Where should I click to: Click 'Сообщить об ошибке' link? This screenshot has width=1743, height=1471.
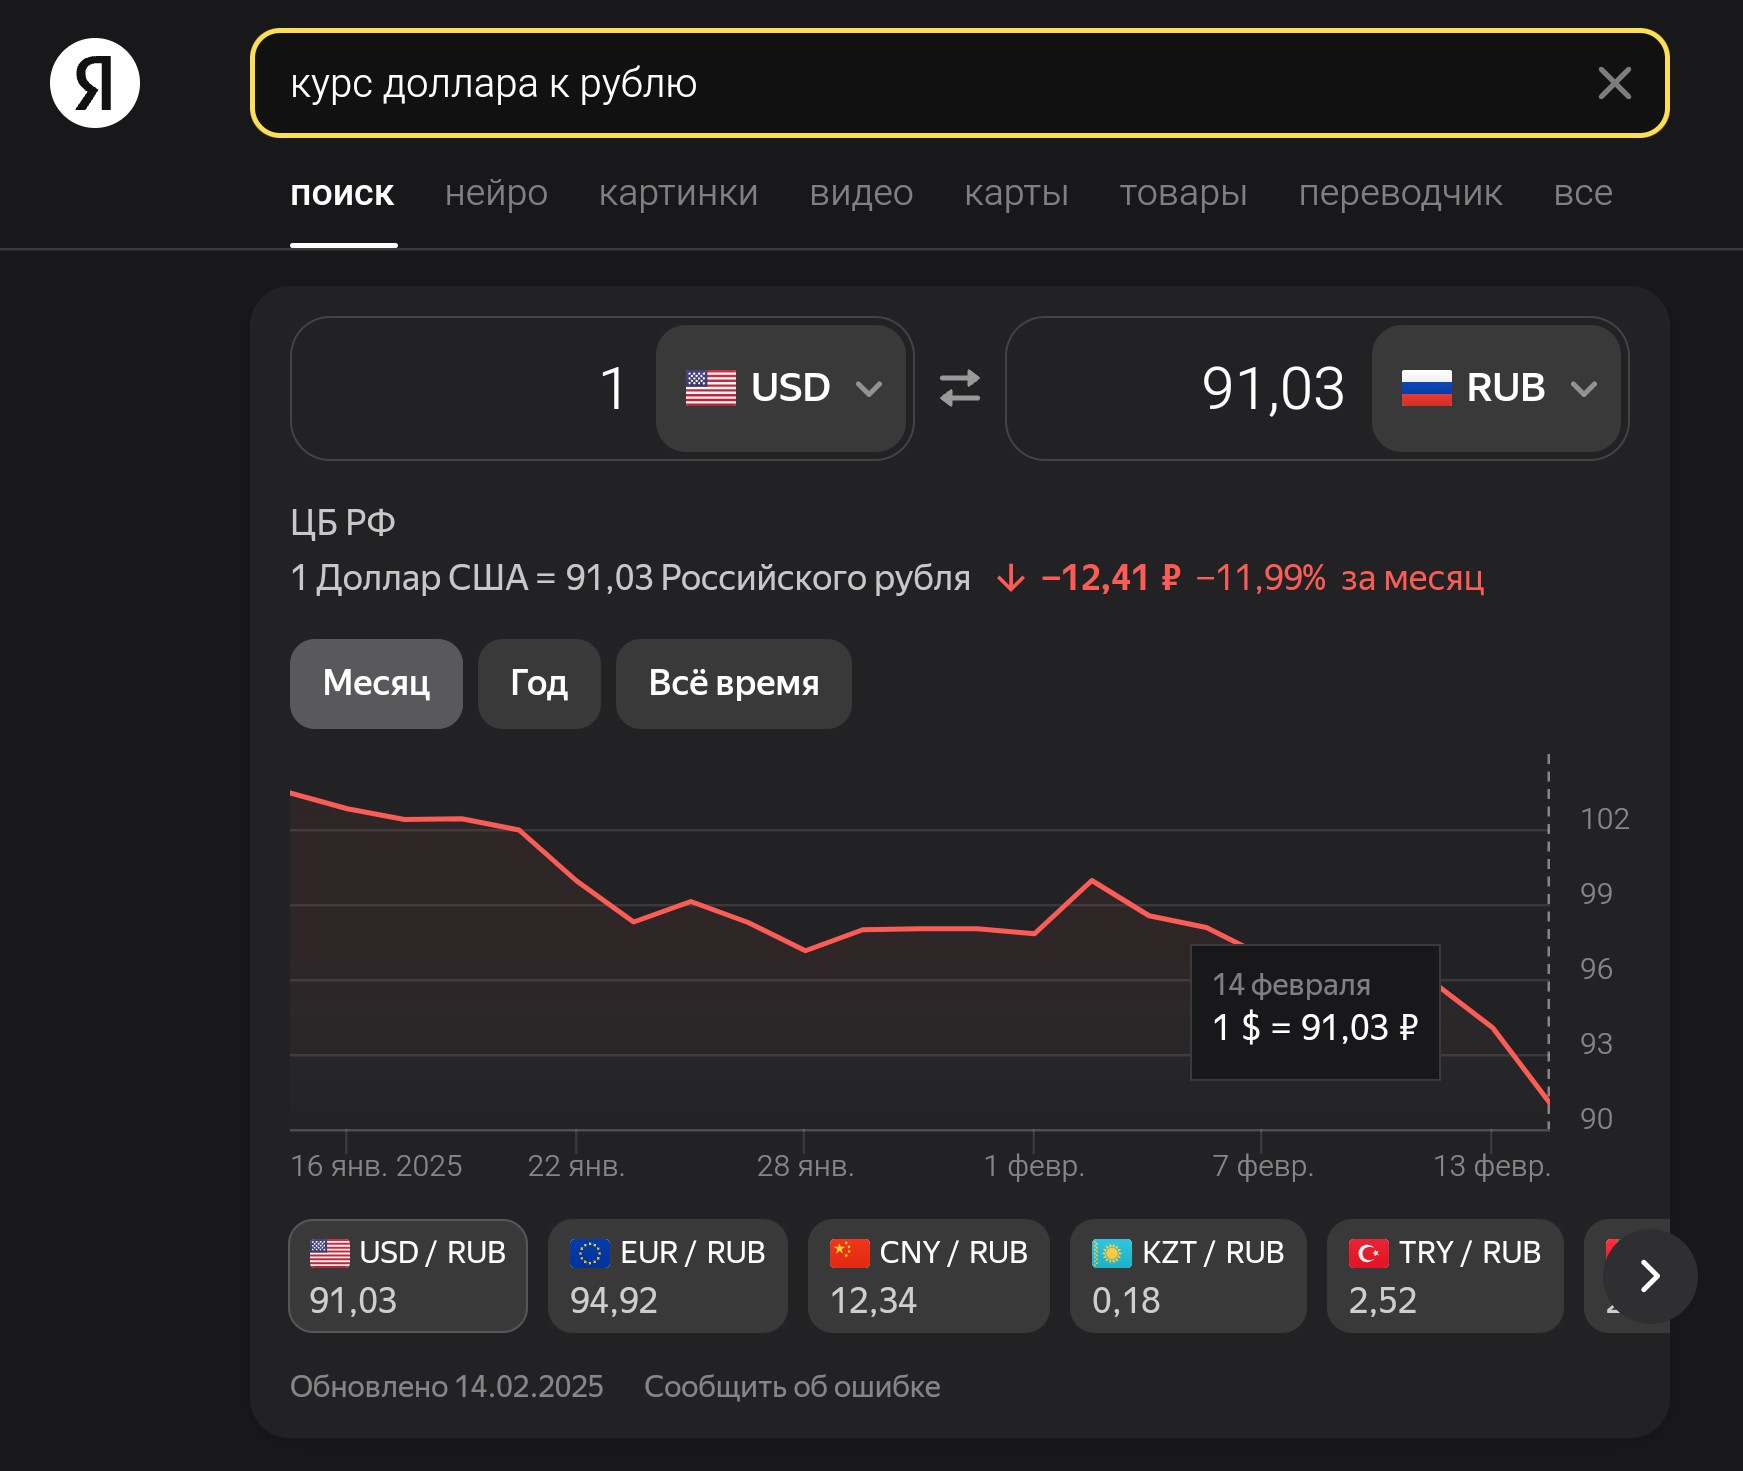tap(792, 1387)
